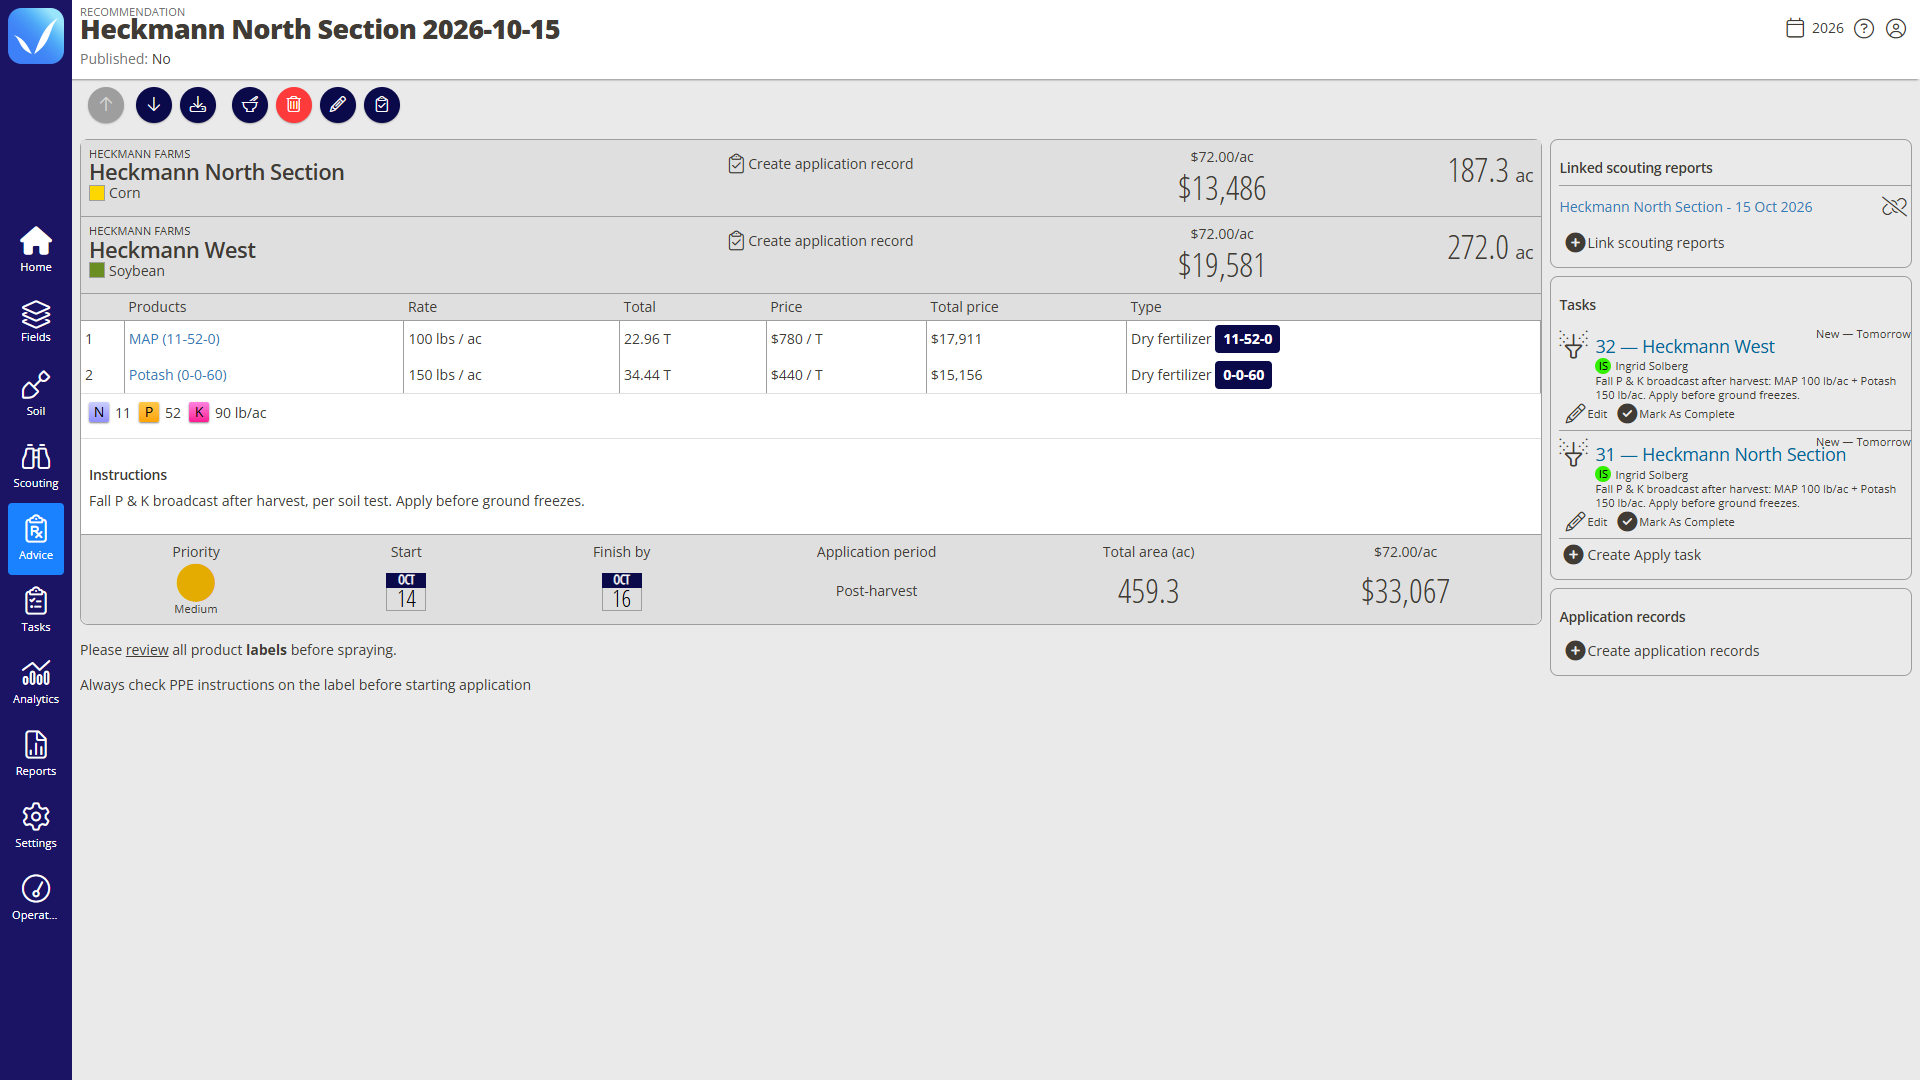Click the clipboard check toolbar icon
This screenshot has height=1080, width=1920.
382,105
